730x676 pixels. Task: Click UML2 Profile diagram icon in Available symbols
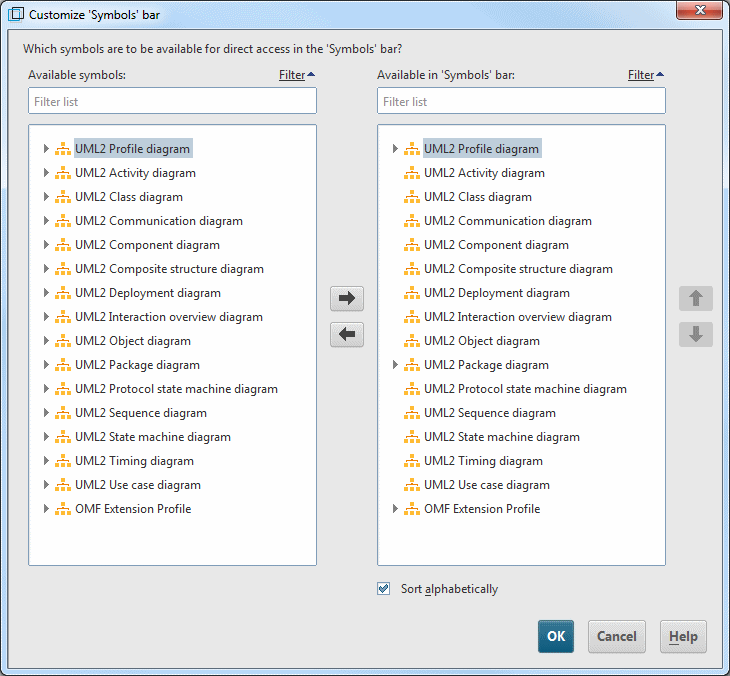[63, 149]
